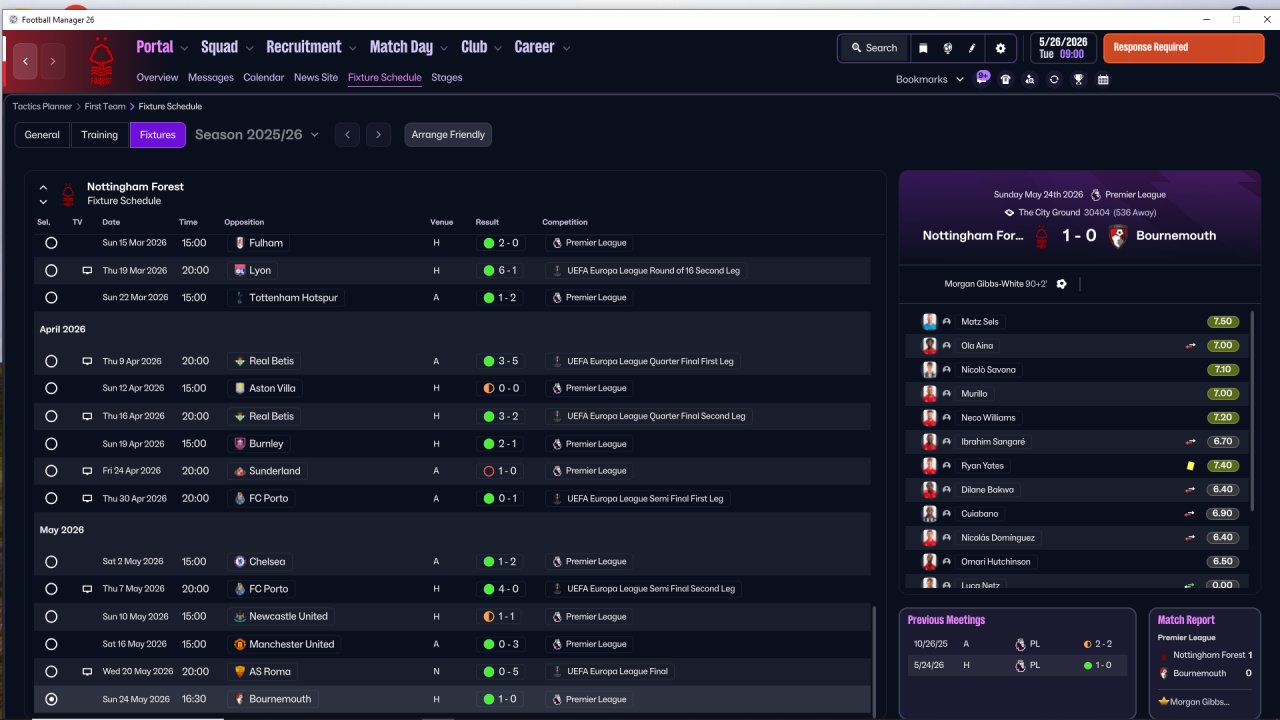
Task: Open the world globe icon in the top bar
Action: click(947, 48)
